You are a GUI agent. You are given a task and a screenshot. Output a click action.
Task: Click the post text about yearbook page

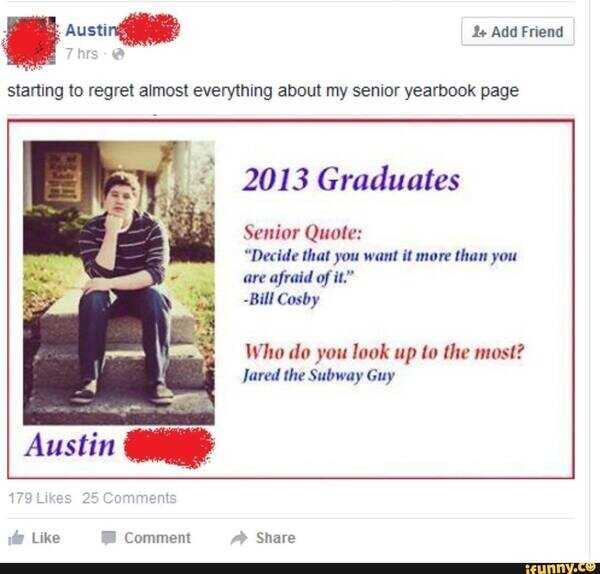point(263,91)
